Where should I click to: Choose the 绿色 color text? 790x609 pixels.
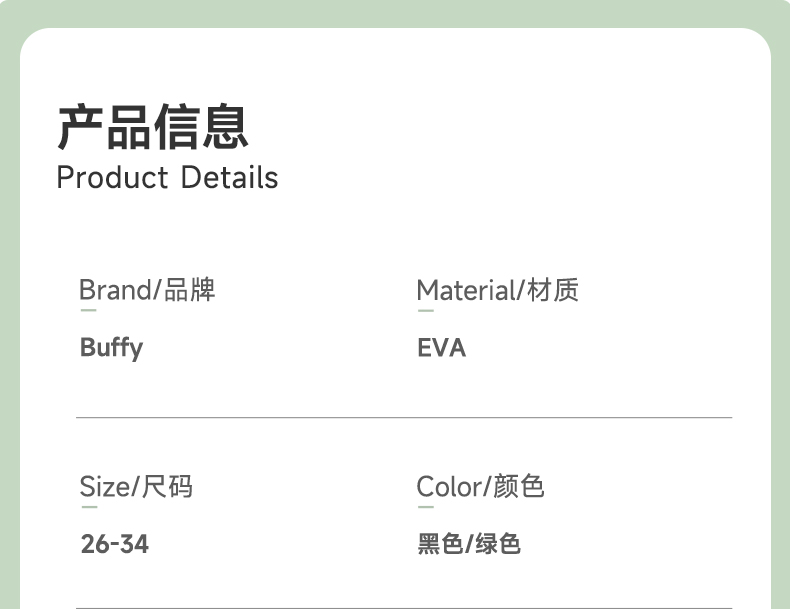[x=497, y=545]
